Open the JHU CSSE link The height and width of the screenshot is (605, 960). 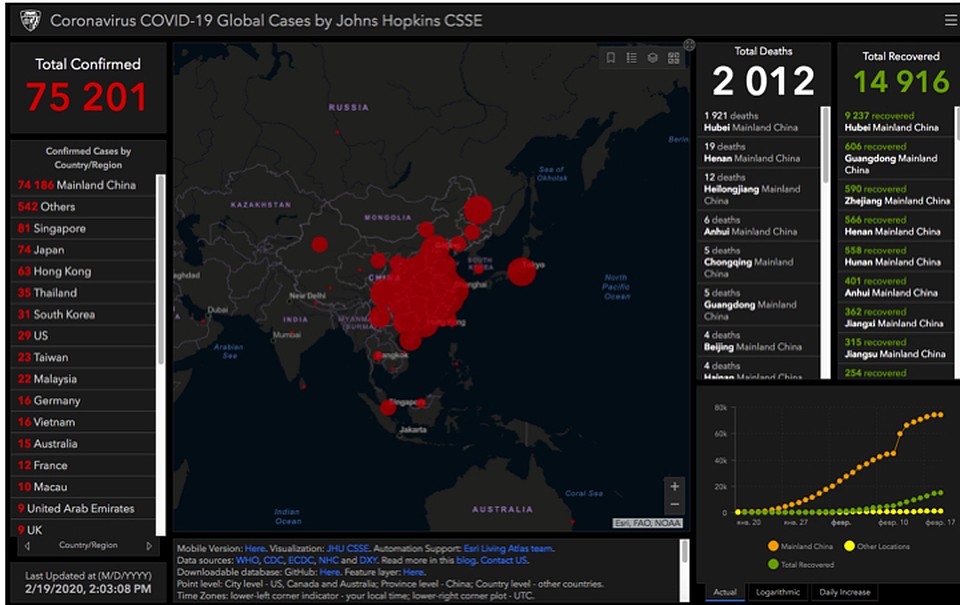click(x=348, y=549)
